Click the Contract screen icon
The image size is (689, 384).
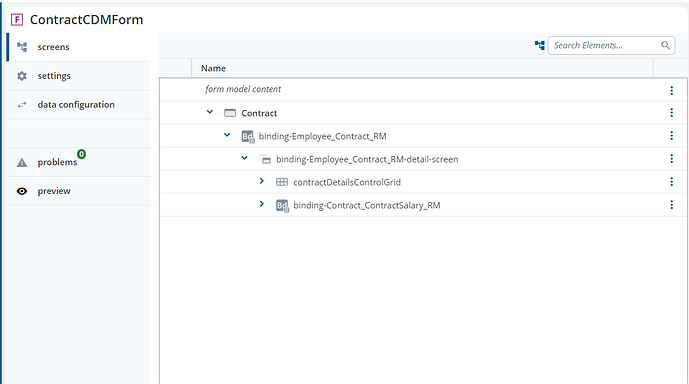tap(230, 113)
